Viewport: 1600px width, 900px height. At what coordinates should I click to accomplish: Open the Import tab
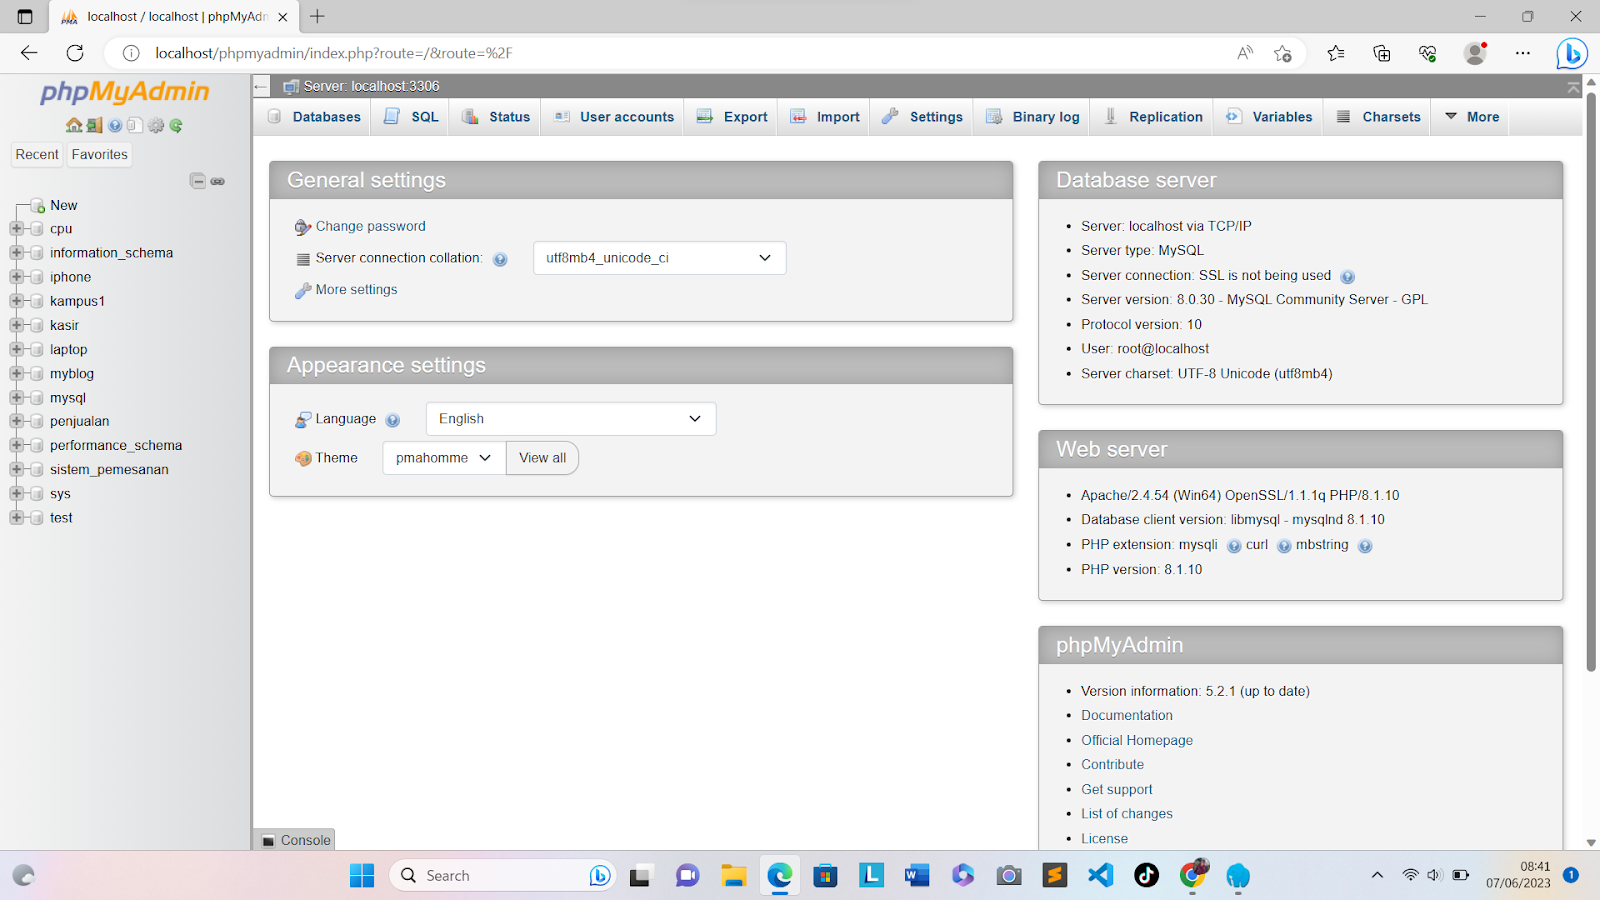pyautogui.click(x=825, y=117)
